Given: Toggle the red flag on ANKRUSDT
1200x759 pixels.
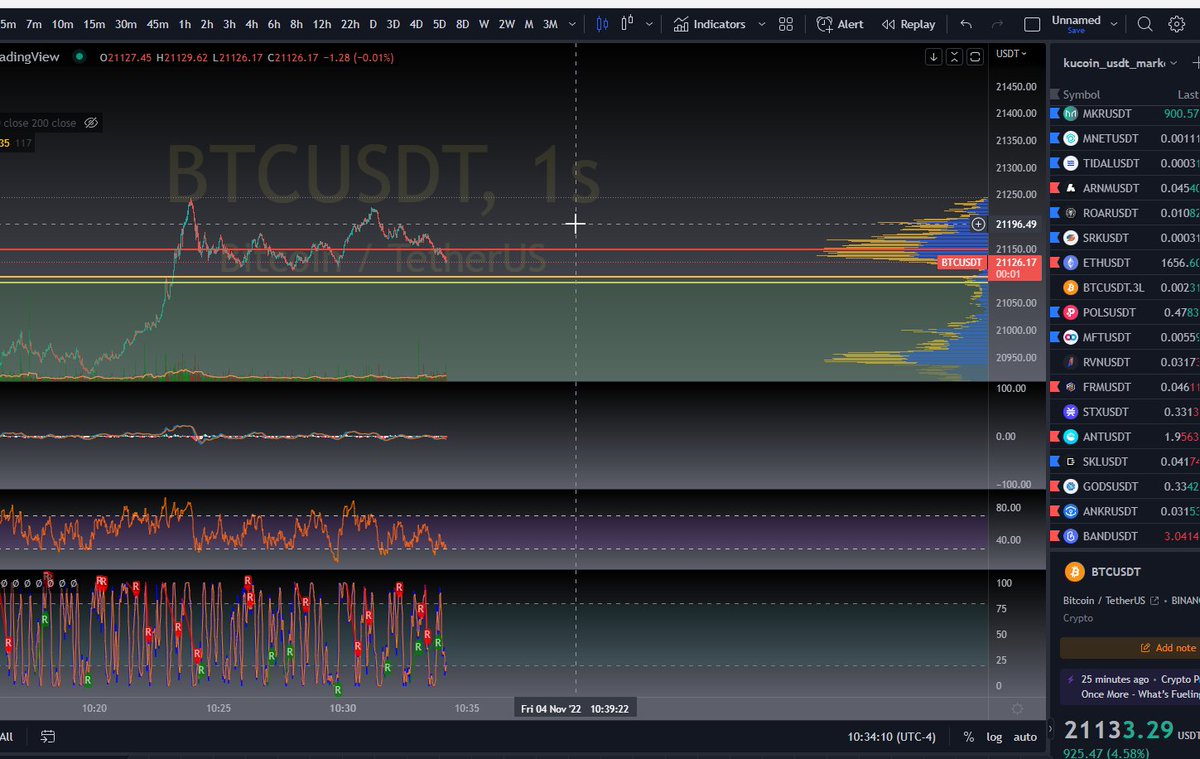Looking at the screenshot, I should tap(1054, 511).
